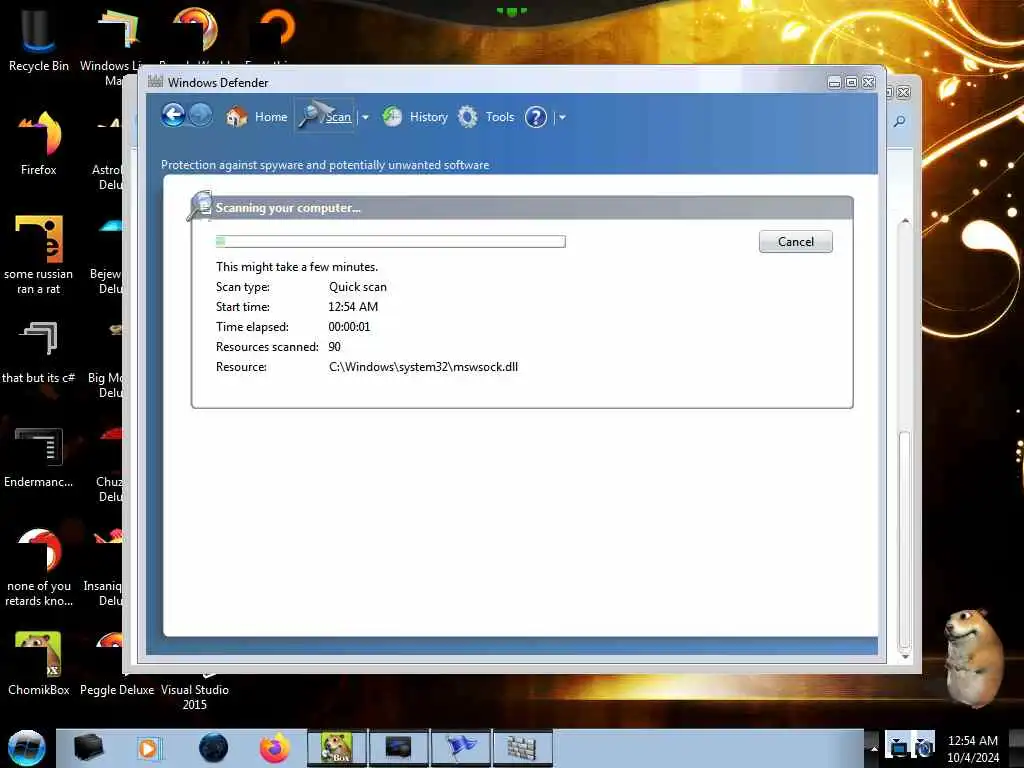
Task: Click the black box taskbar icon
Action: click(89, 748)
